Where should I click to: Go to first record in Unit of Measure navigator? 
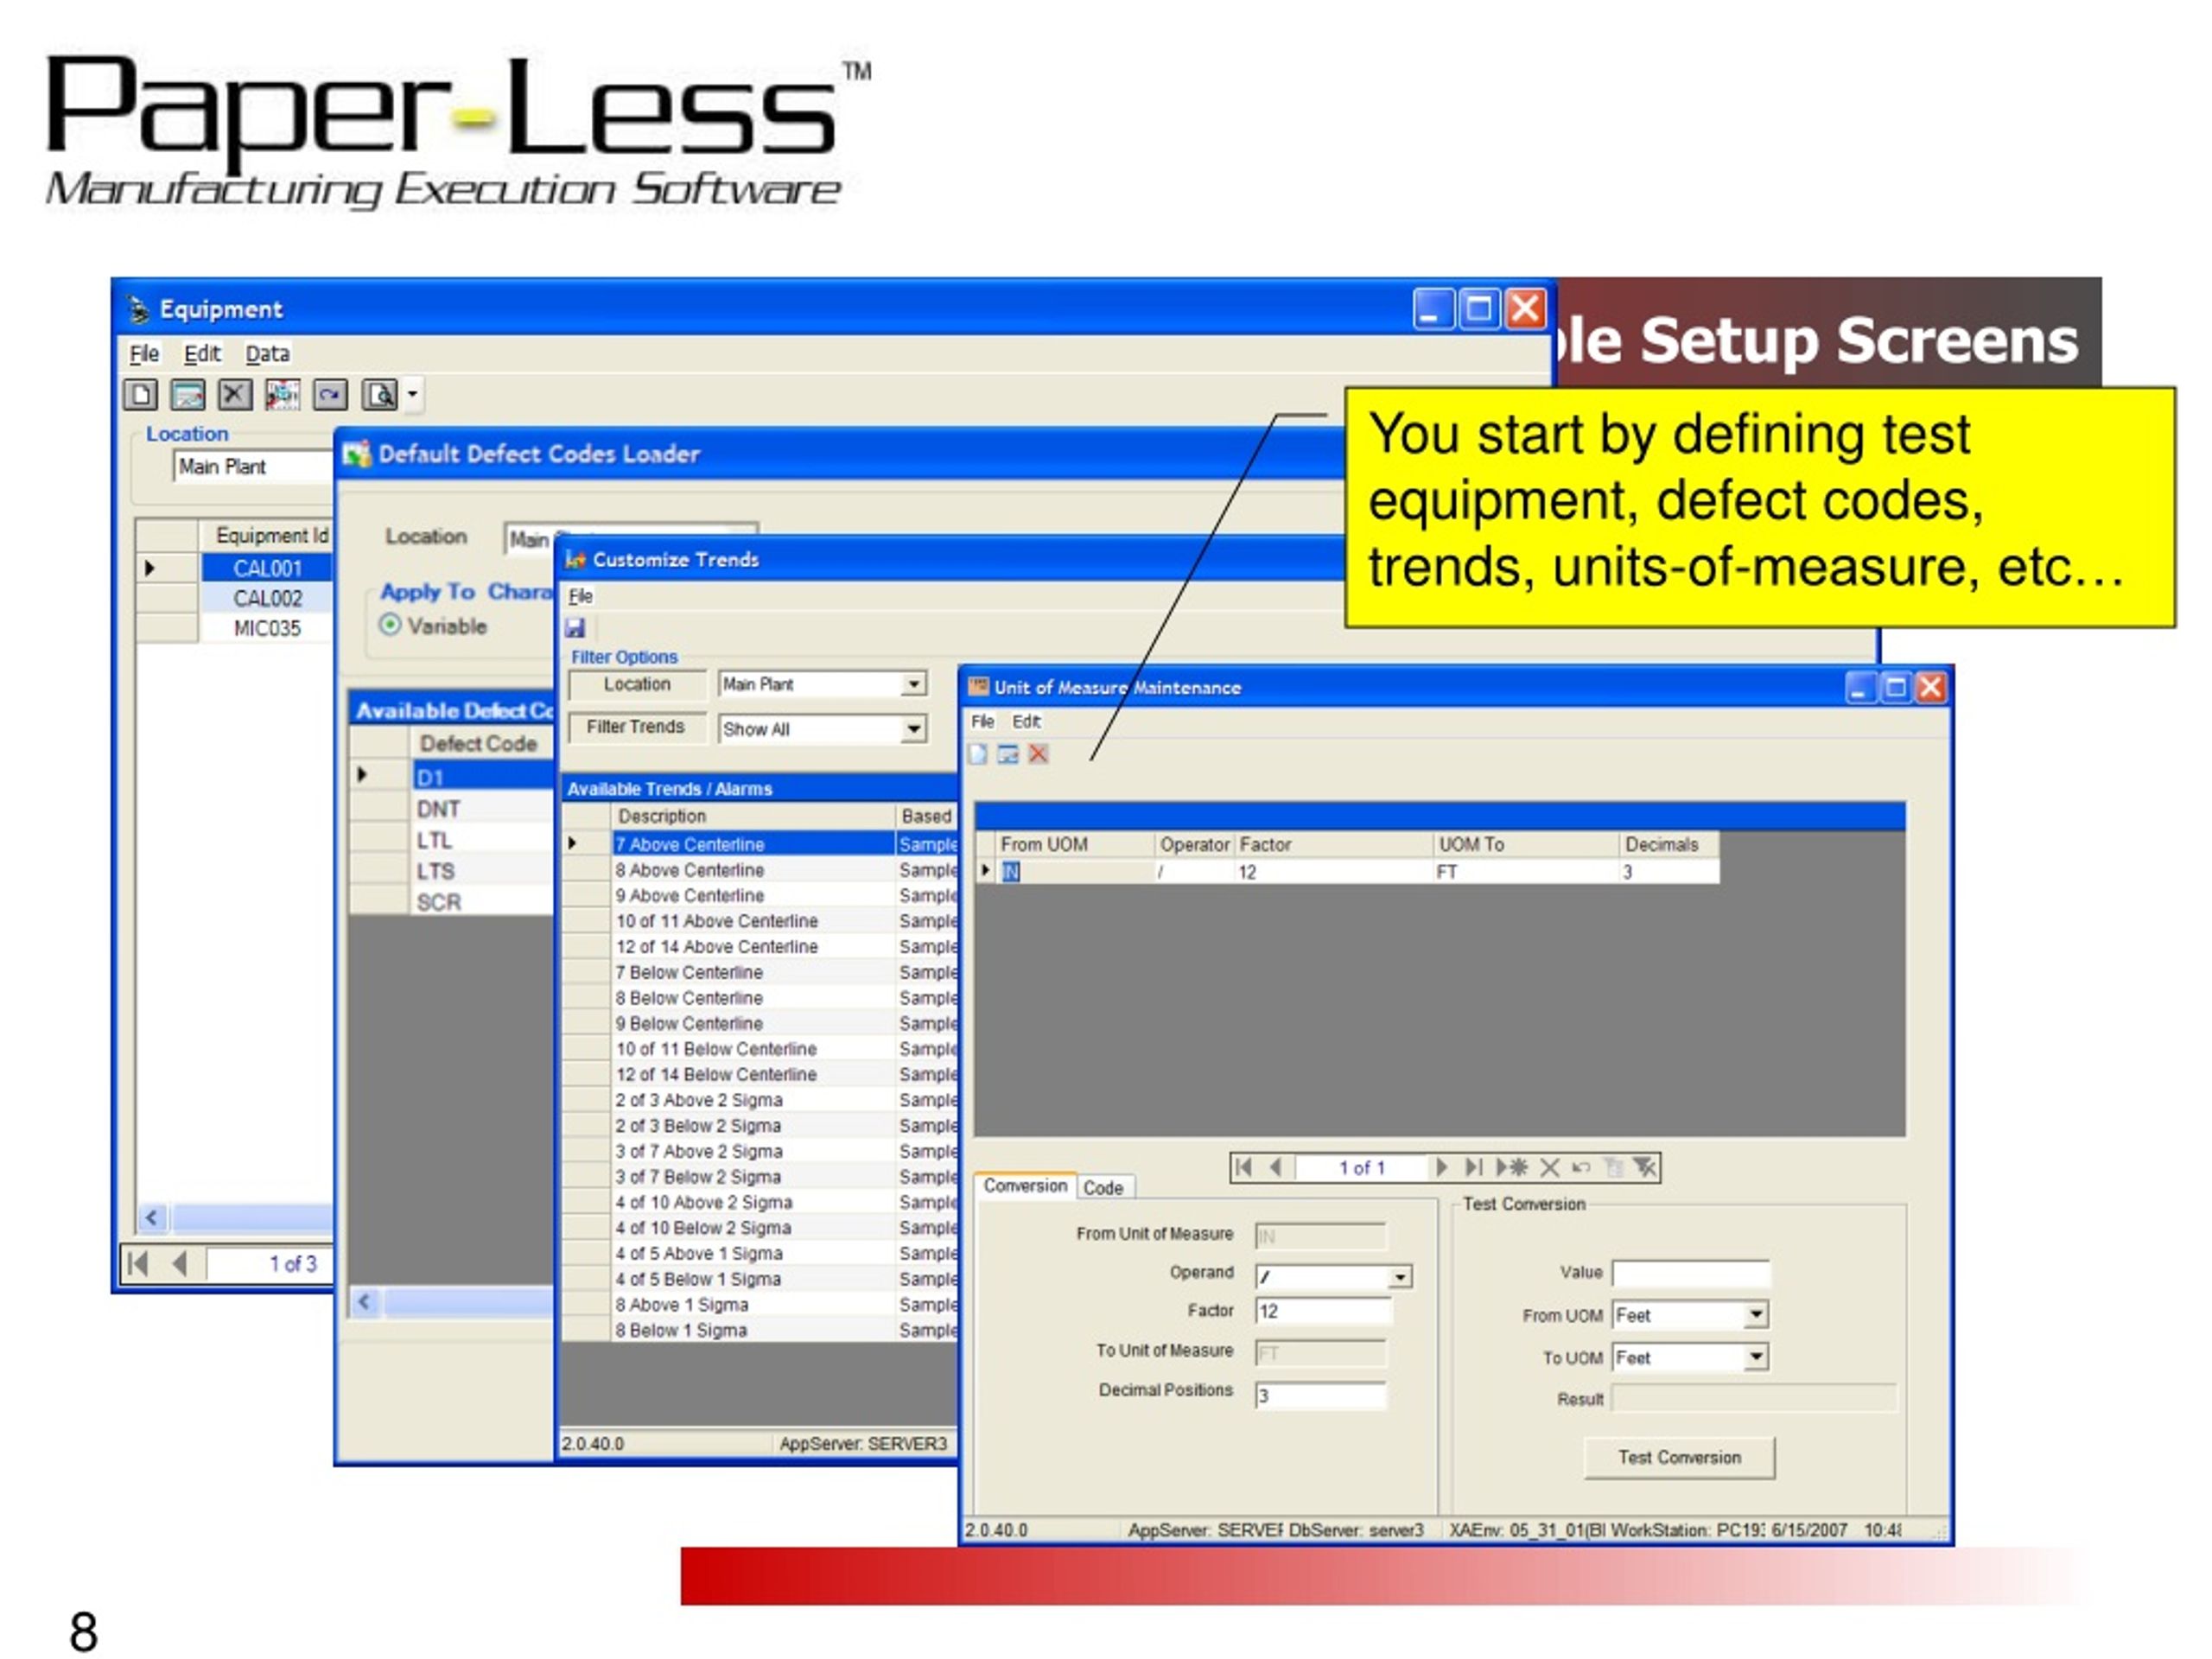click(1244, 1167)
